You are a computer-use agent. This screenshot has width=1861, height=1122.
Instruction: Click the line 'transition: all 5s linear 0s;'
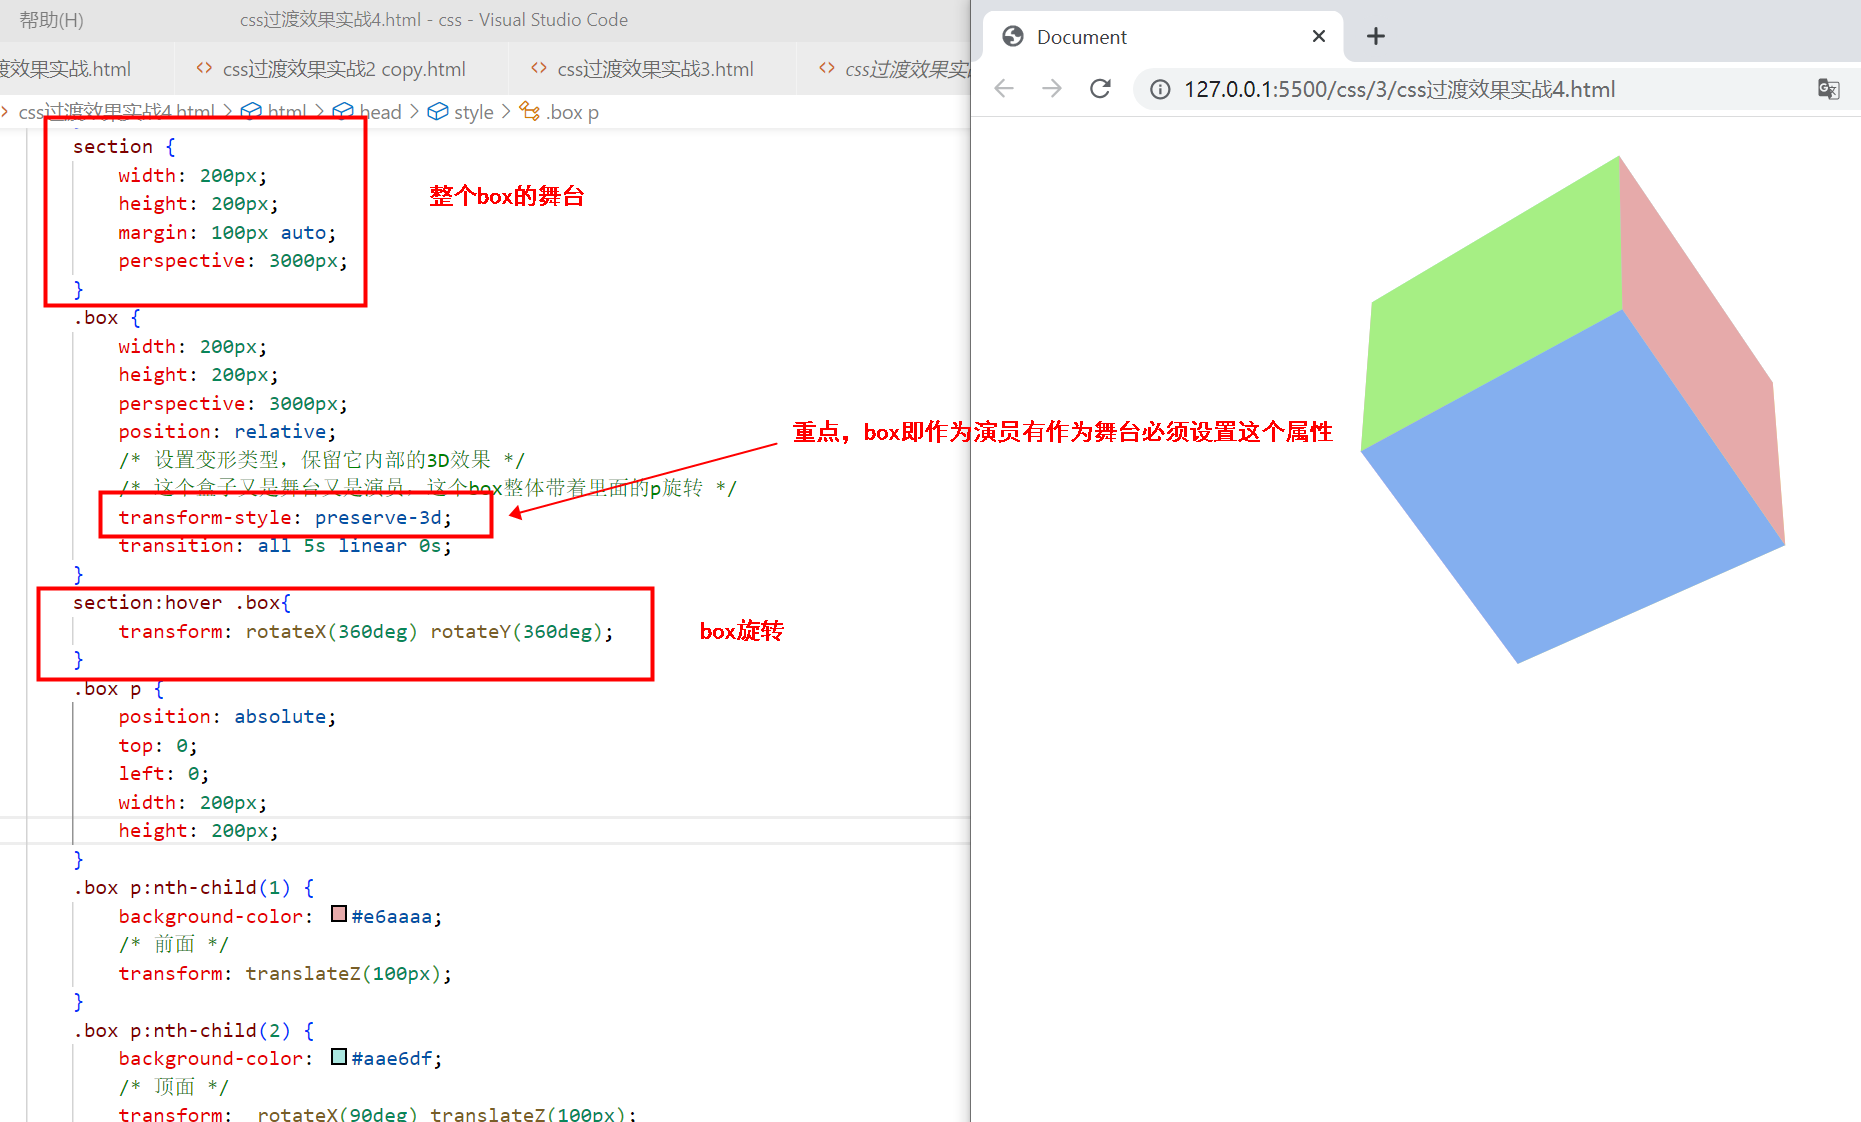(285, 546)
